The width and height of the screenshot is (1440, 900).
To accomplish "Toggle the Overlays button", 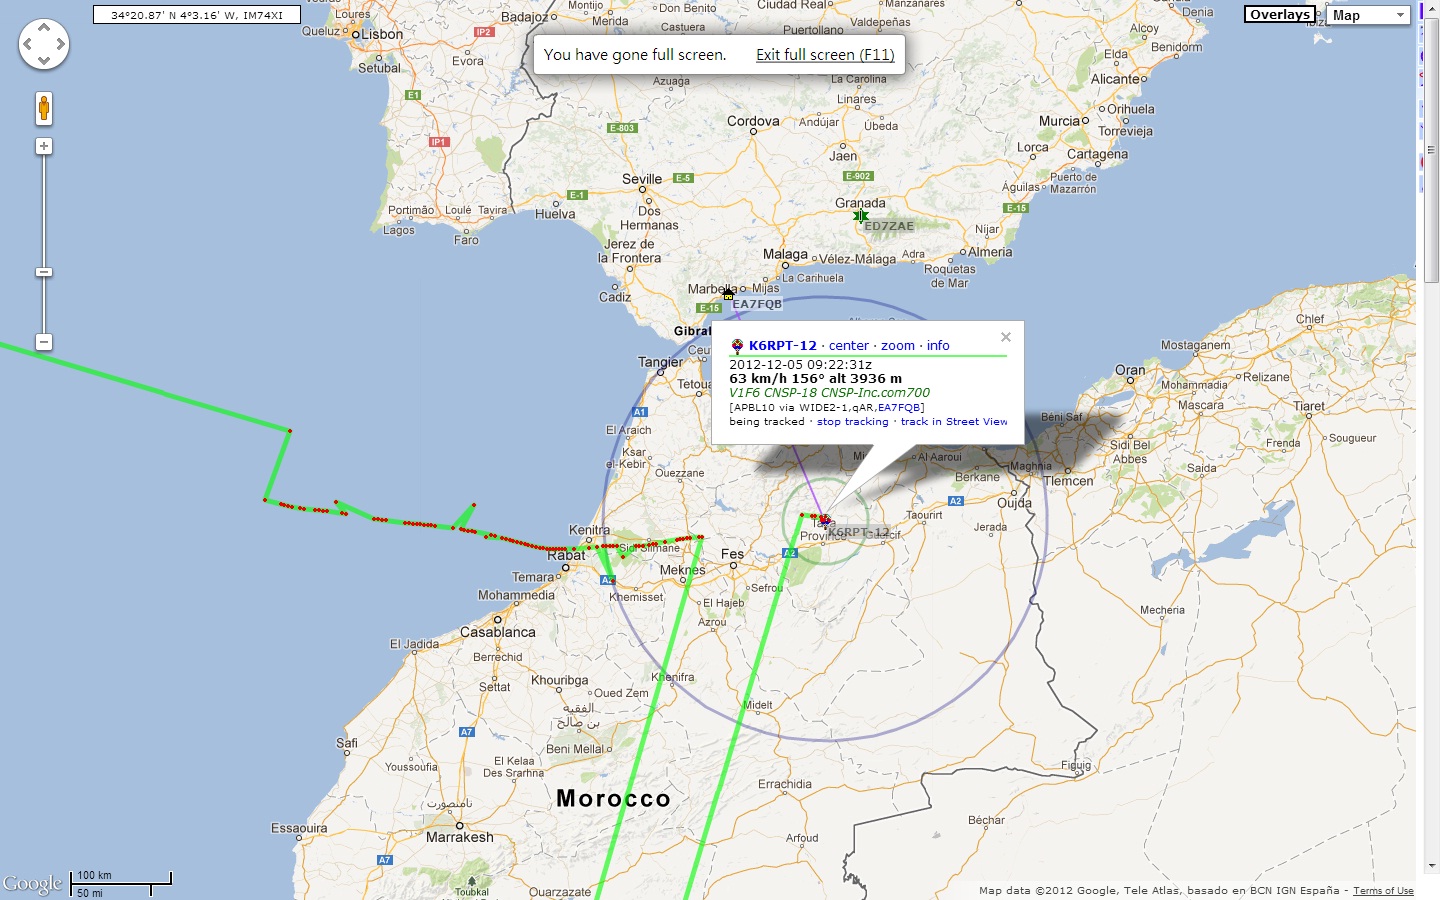I will click(1280, 14).
